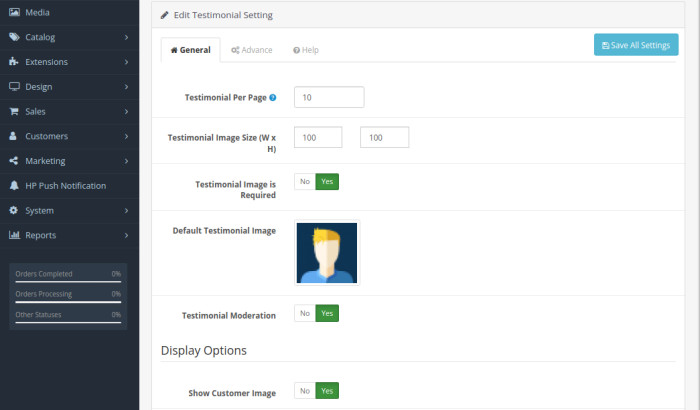Expand the System menu chevron
The height and width of the screenshot is (410, 700).
(x=126, y=210)
